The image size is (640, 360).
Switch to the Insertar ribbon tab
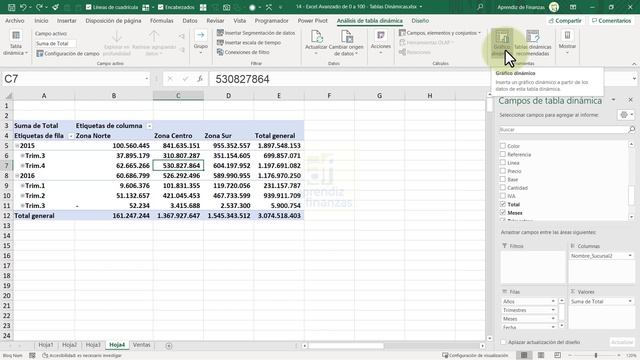67,20
